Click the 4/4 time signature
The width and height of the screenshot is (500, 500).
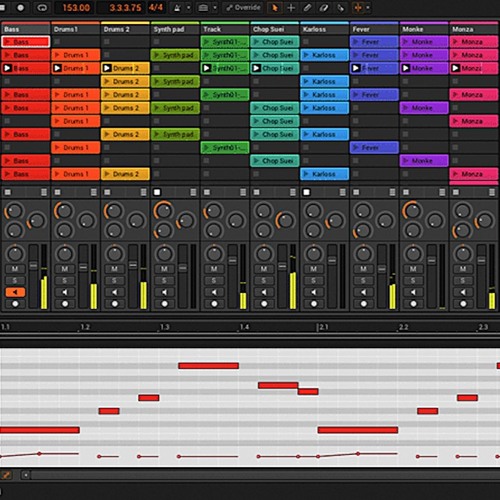pyautogui.click(x=156, y=7)
